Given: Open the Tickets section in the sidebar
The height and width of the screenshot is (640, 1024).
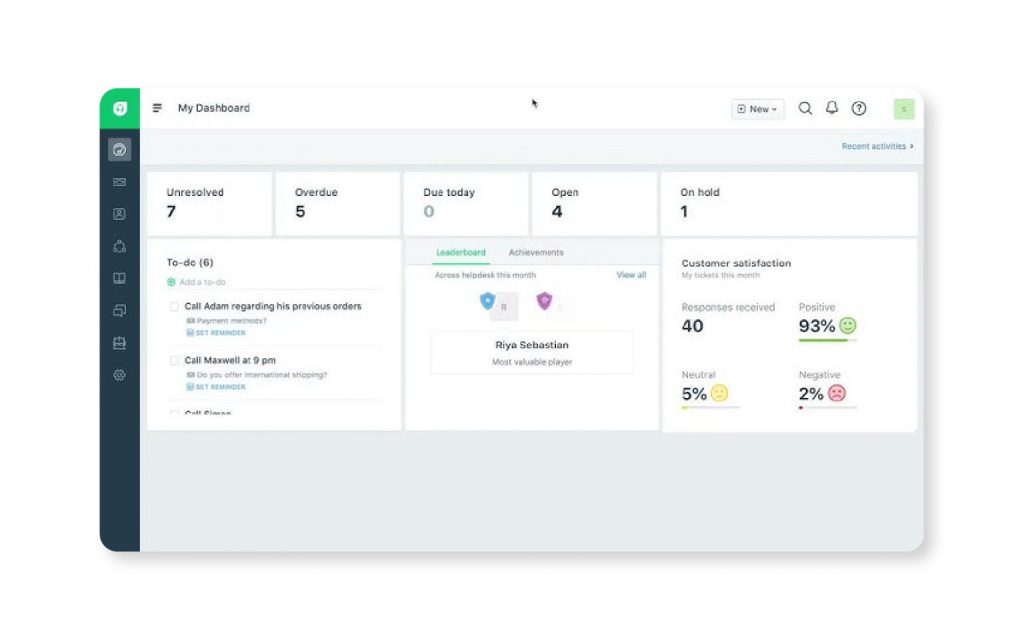Looking at the screenshot, I should (119, 182).
